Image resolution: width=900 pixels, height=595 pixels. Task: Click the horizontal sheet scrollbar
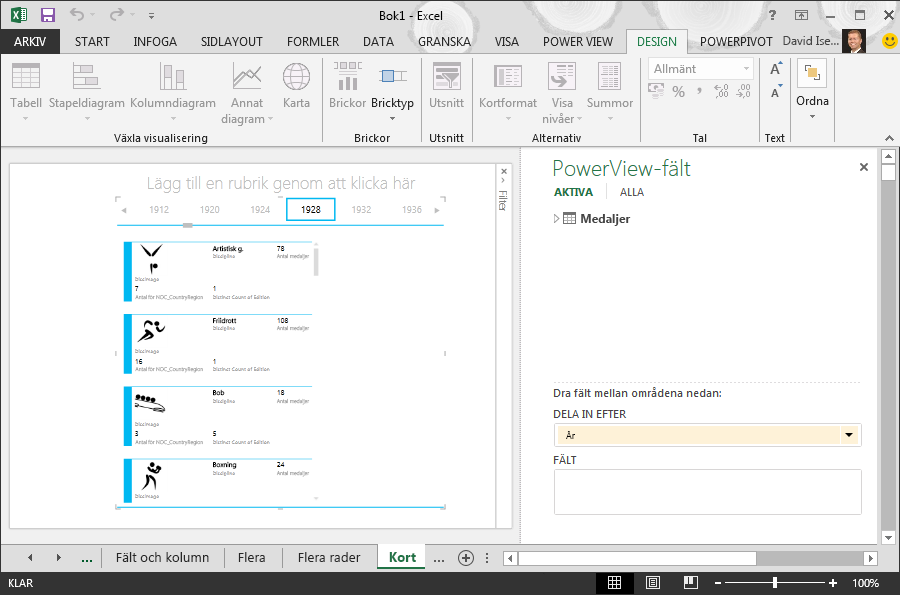(637, 558)
